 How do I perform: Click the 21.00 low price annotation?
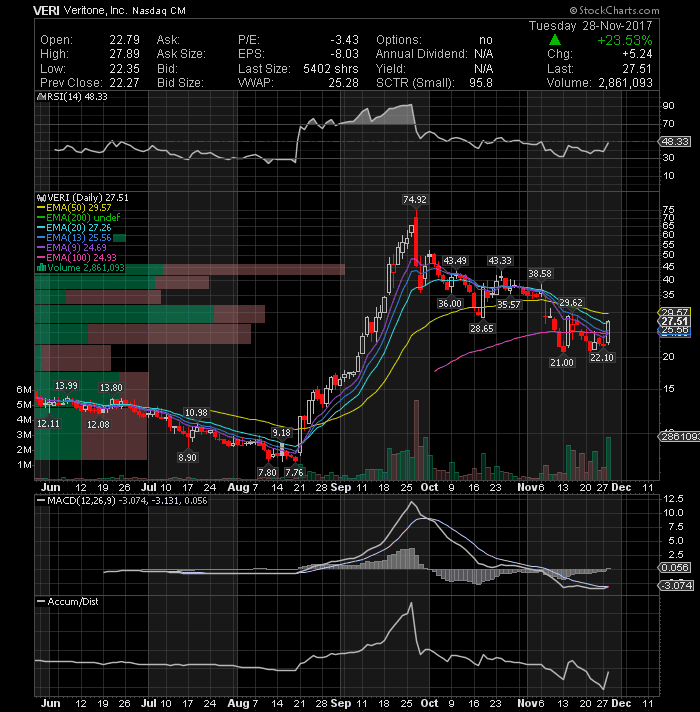562,363
